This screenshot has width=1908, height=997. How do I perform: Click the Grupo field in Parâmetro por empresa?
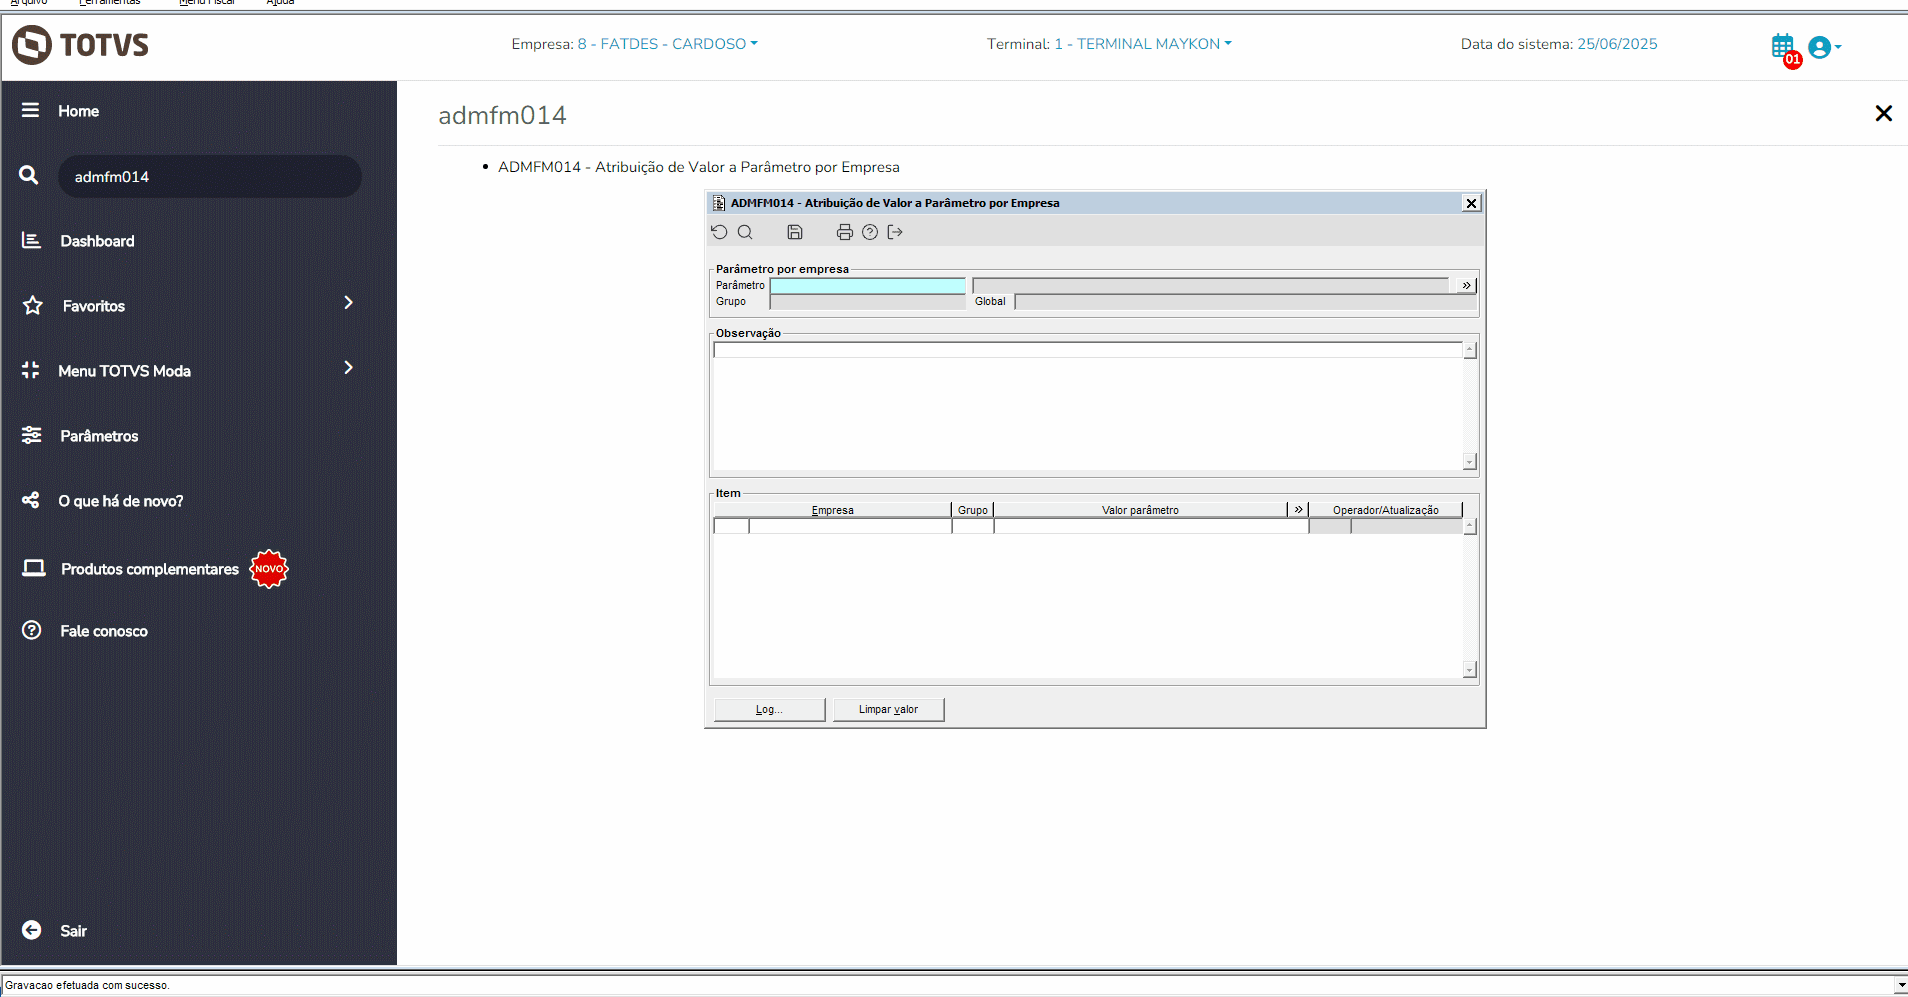(867, 301)
